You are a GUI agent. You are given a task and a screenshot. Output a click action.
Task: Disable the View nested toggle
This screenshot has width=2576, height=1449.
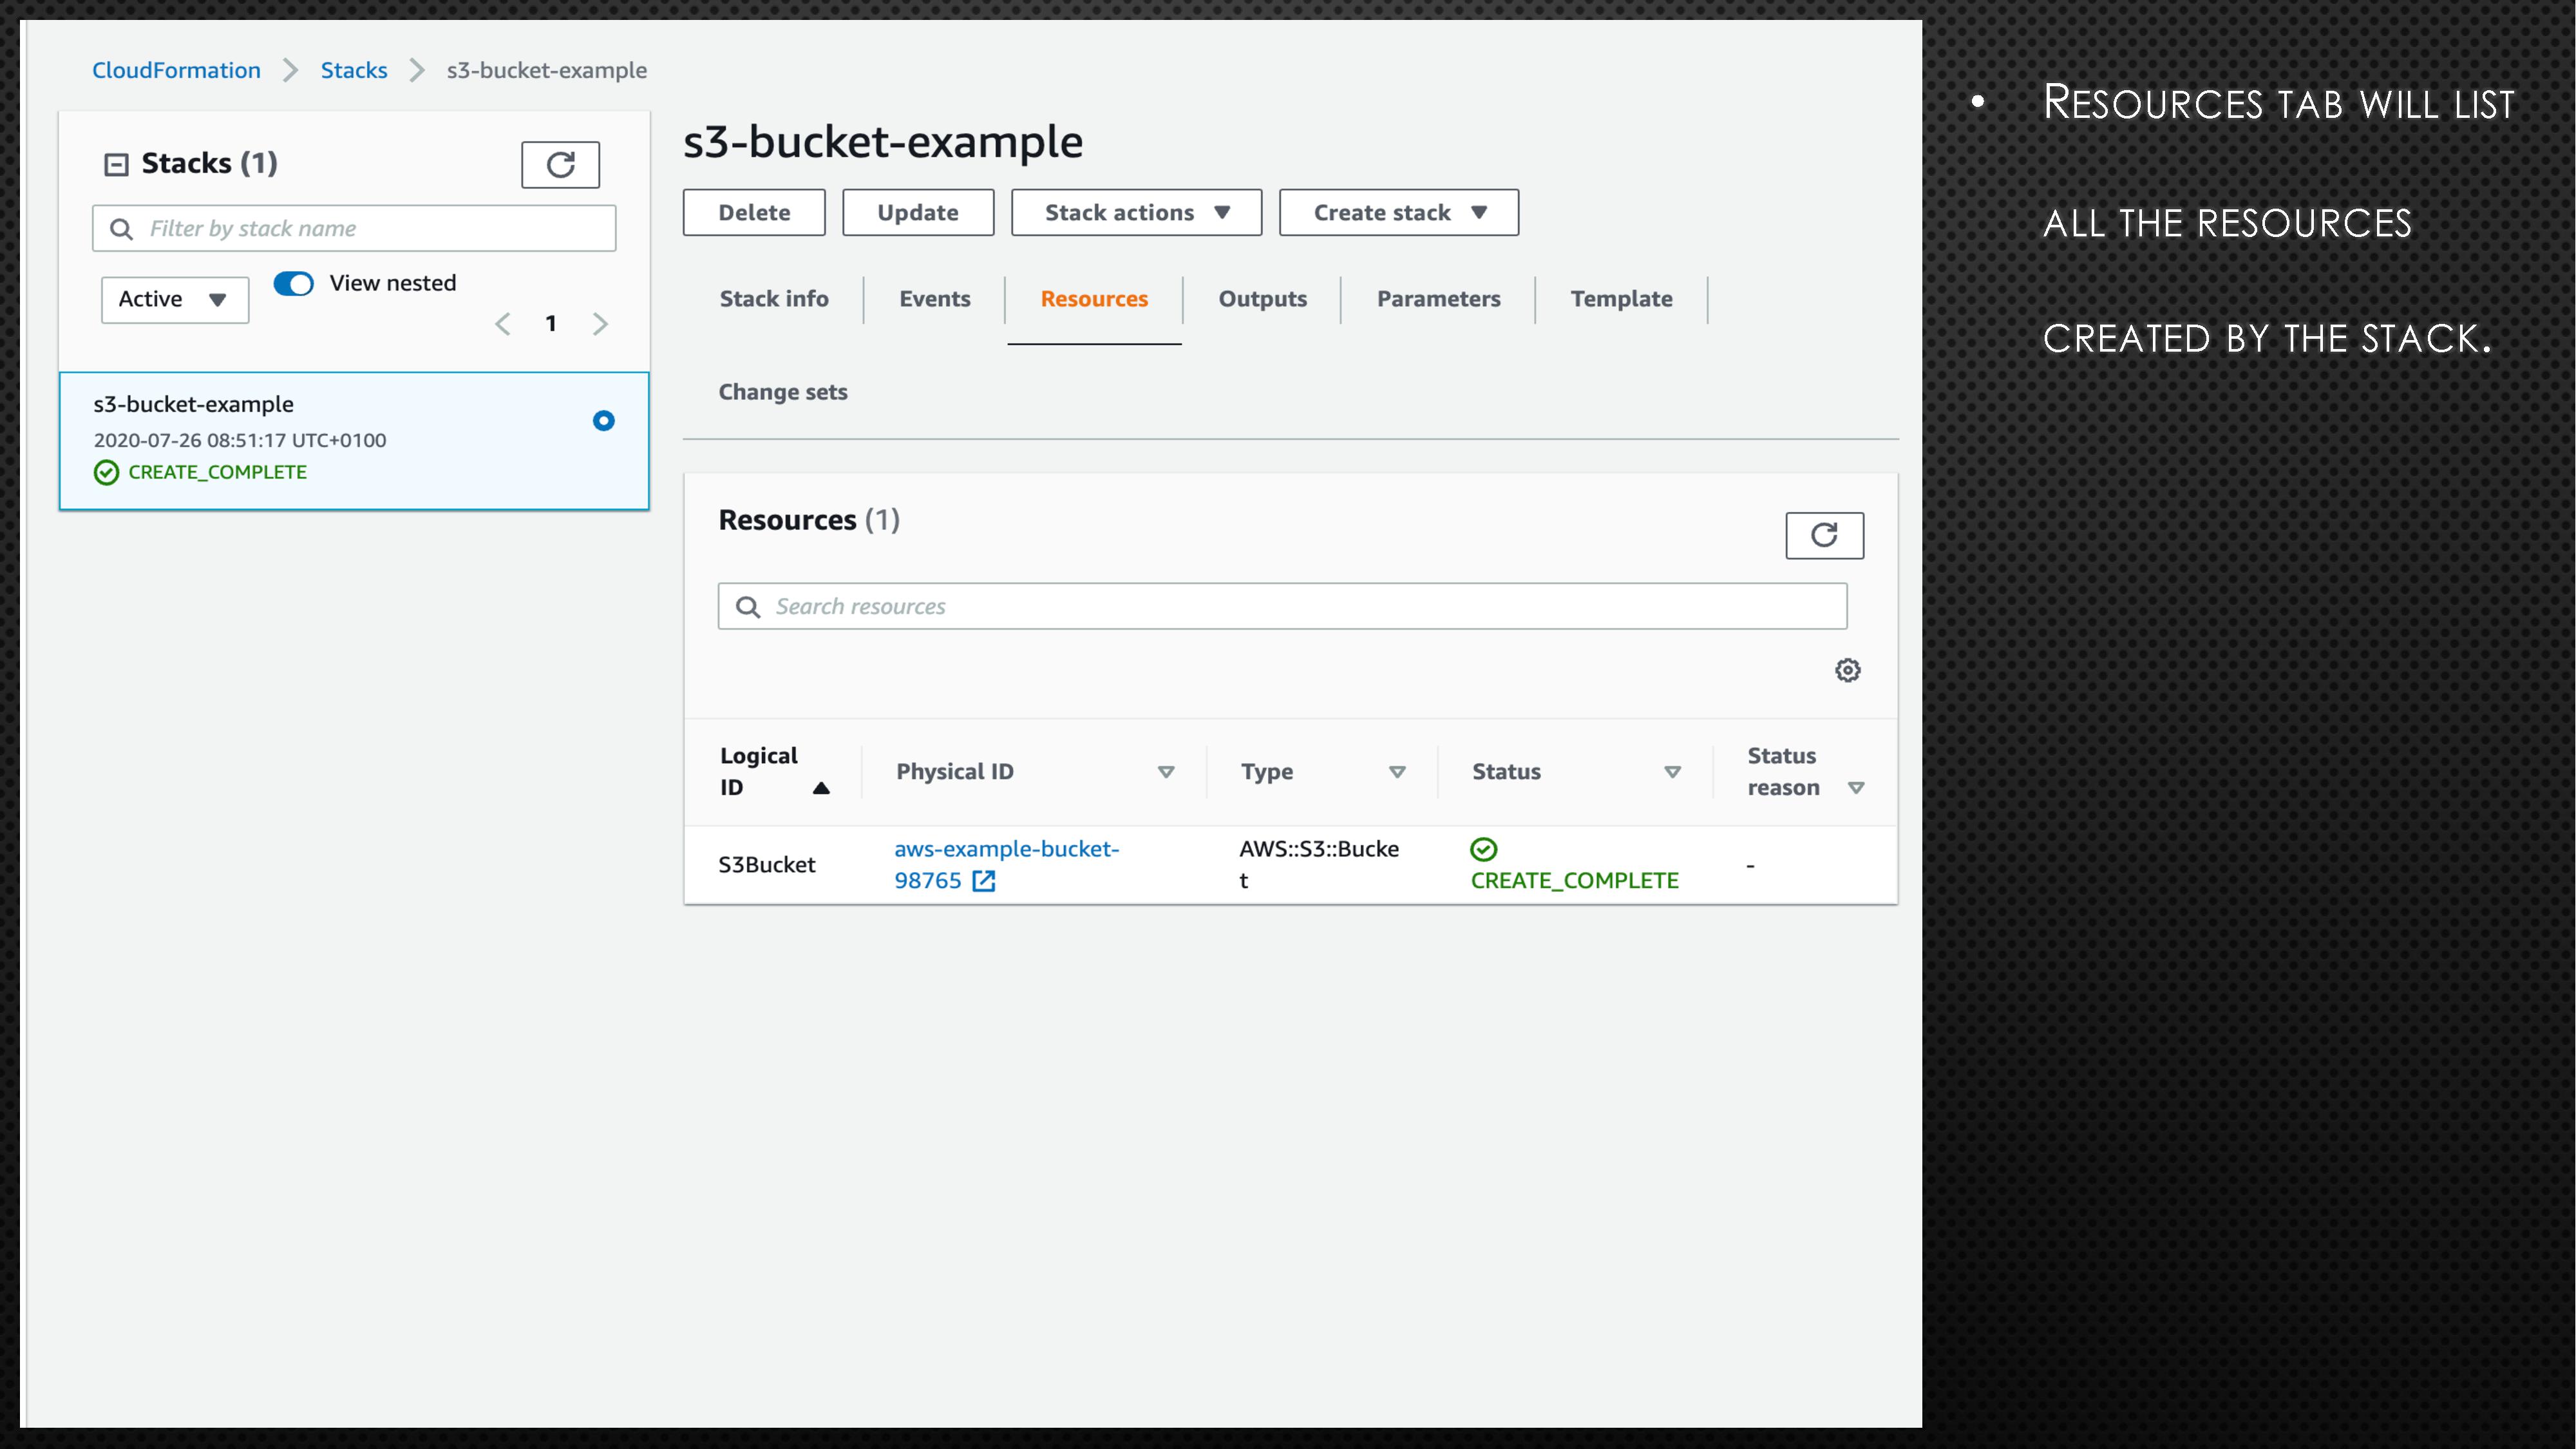293,283
